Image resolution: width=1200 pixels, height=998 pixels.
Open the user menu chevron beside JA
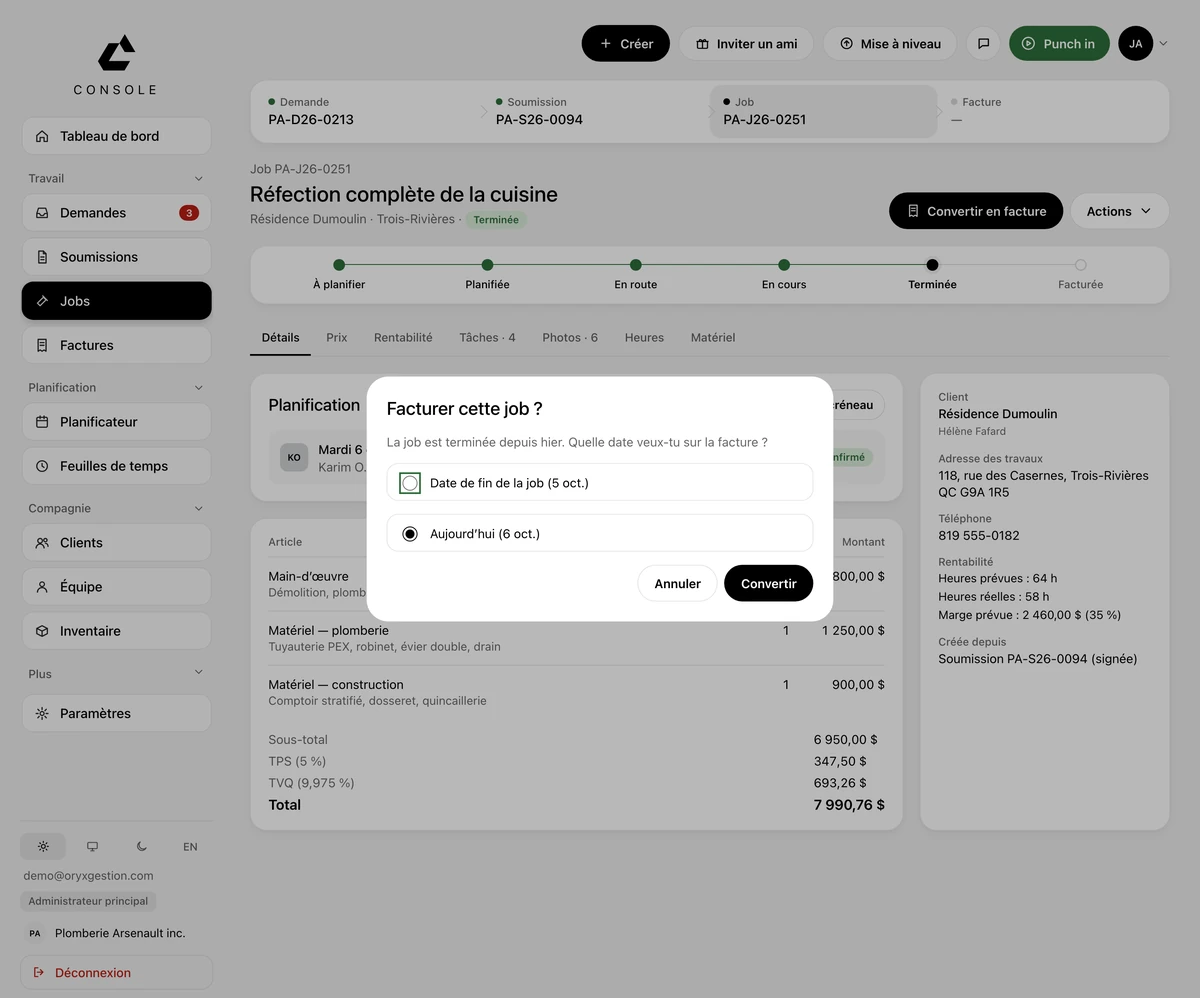[1163, 44]
